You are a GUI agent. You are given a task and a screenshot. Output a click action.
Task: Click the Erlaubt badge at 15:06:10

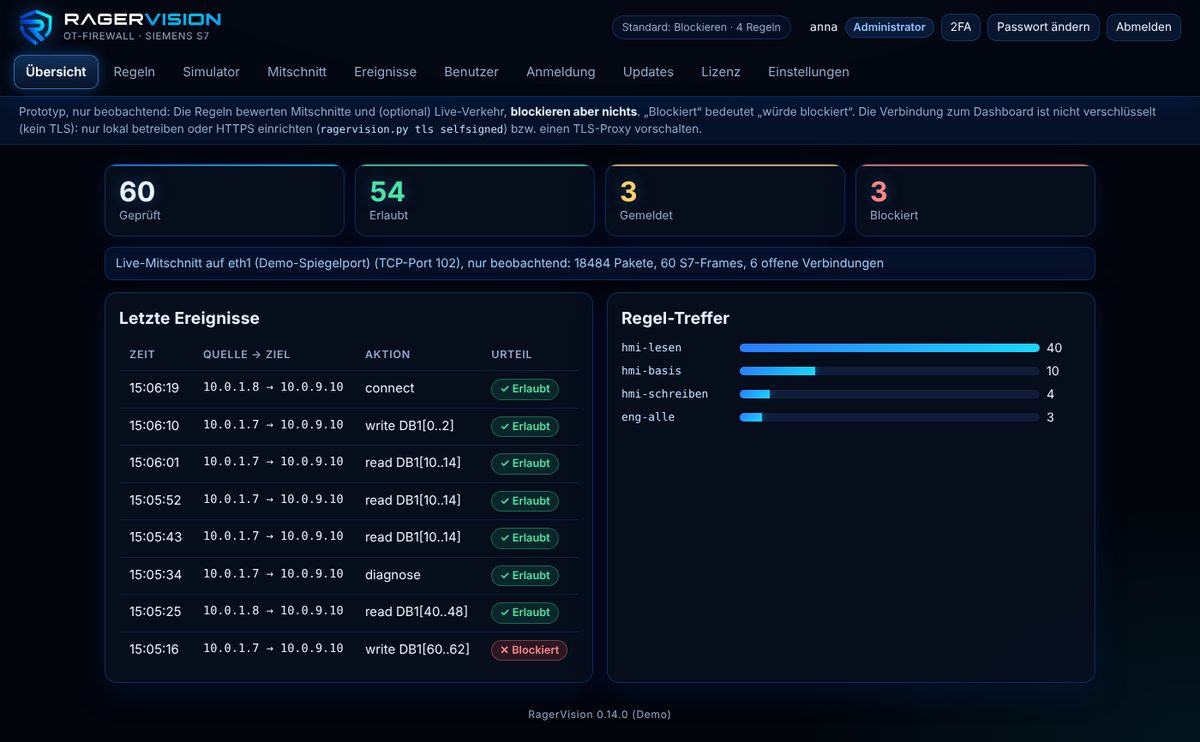(x=525, y=426)
